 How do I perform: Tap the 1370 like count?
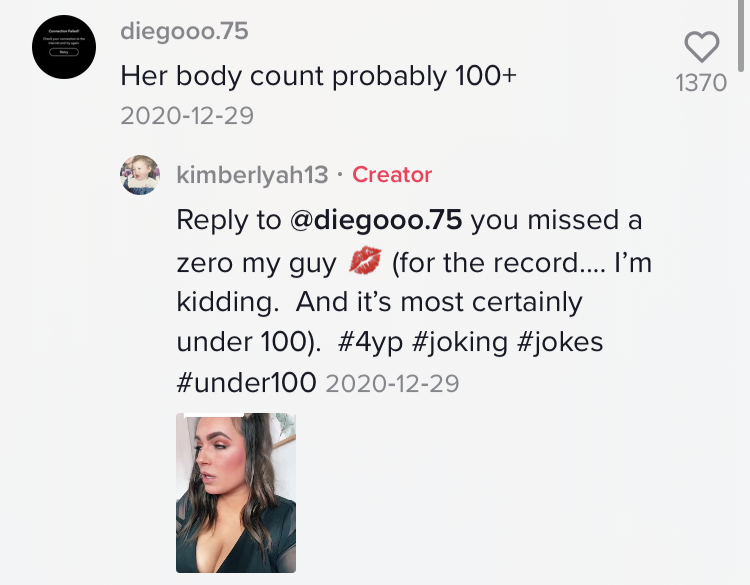[702, 83]
